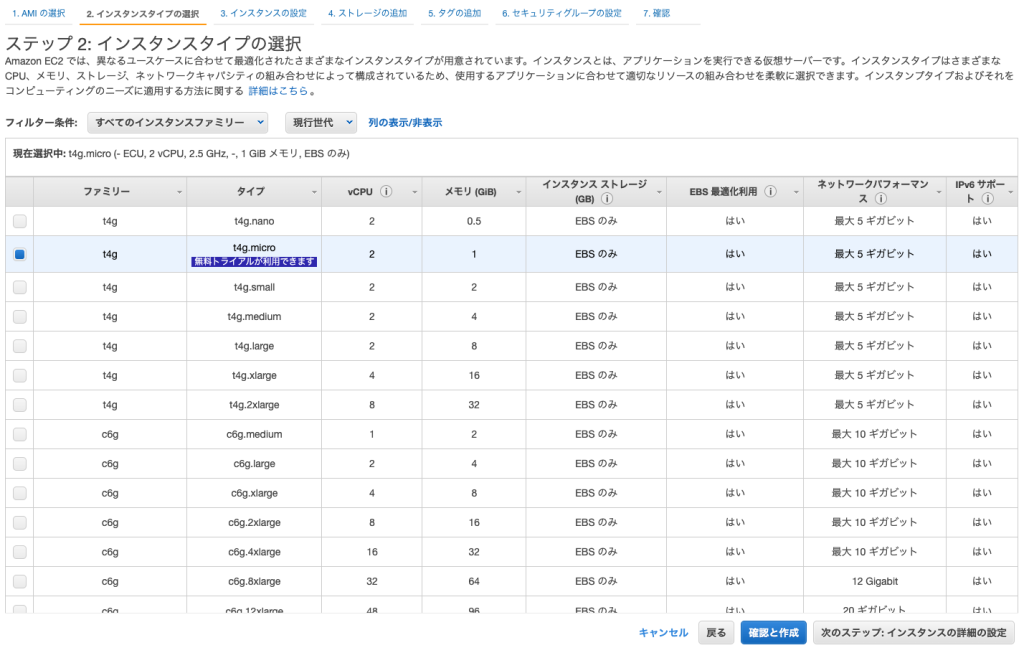
Task: Select the t4g.2xlarge checkbox
Action: pyautogui.click(x=20, y=405)
